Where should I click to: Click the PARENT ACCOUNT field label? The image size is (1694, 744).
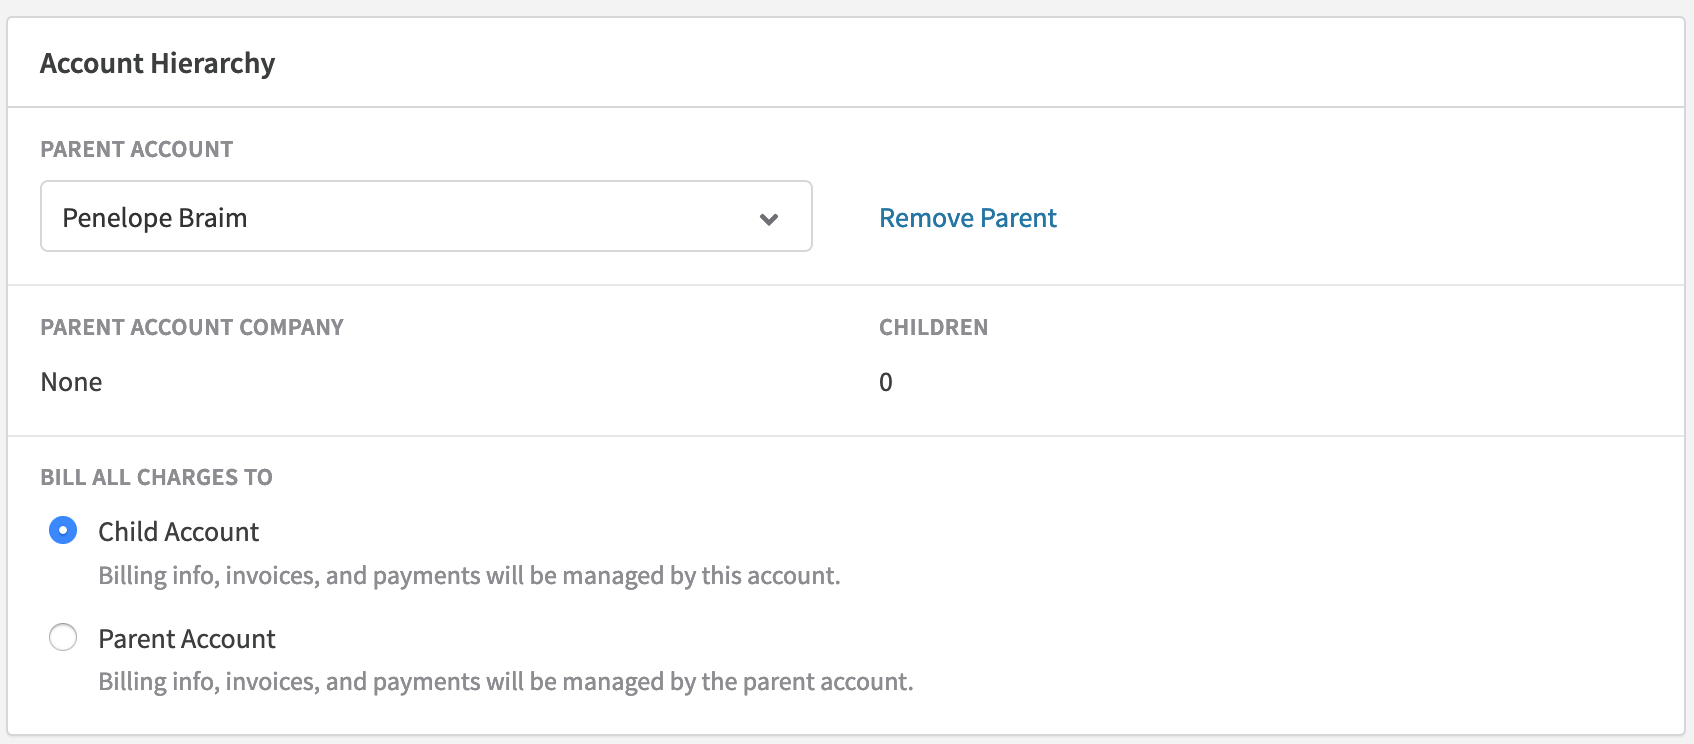pos(137,149)
